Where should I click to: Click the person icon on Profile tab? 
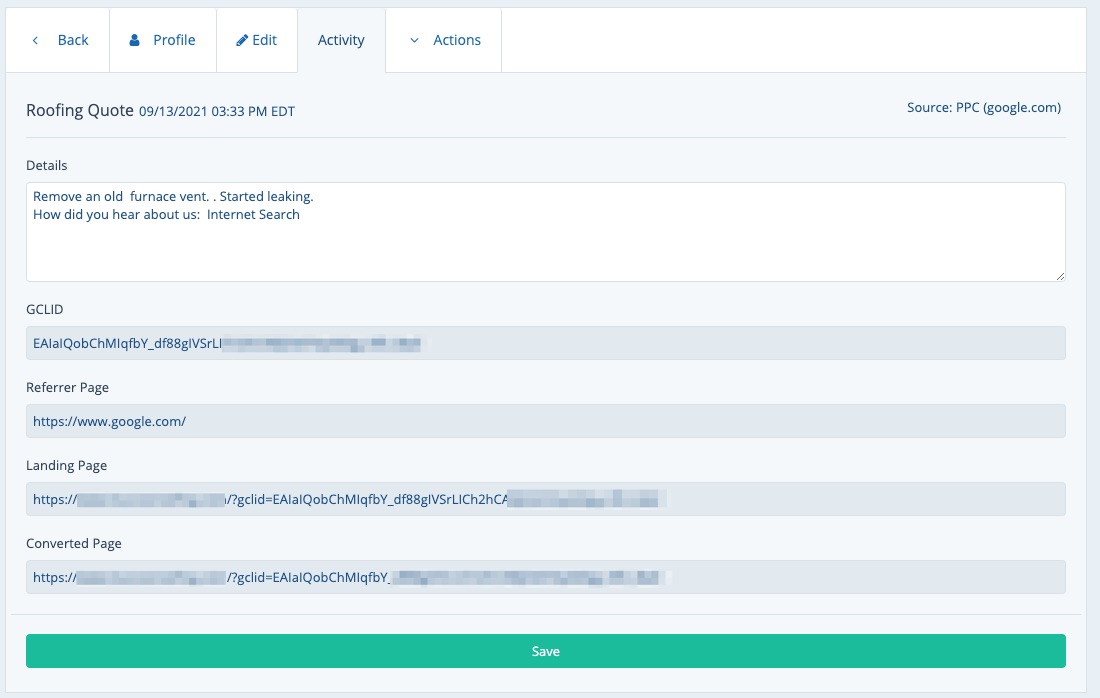[135, 41]
